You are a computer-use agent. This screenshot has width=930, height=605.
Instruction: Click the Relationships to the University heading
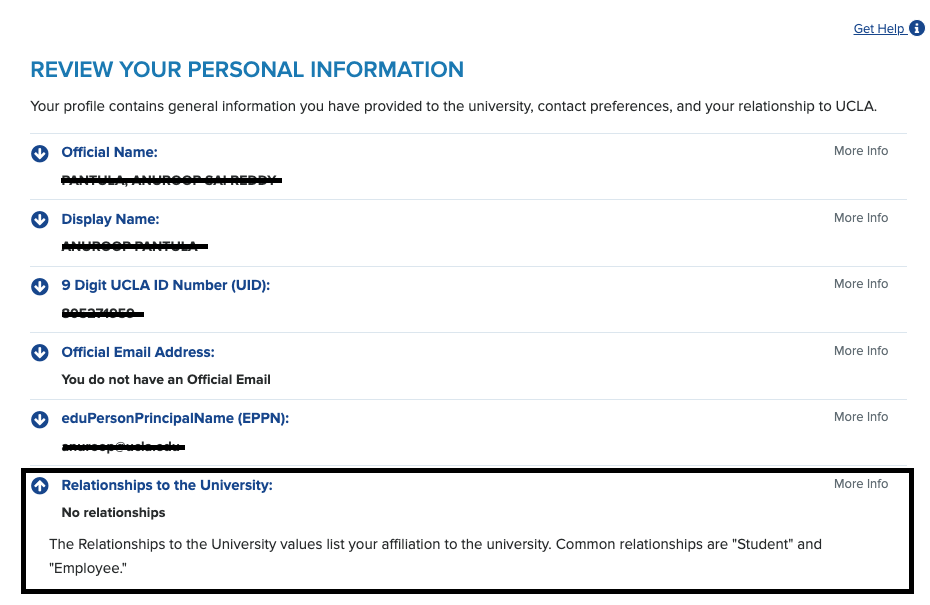coord(167,485)
